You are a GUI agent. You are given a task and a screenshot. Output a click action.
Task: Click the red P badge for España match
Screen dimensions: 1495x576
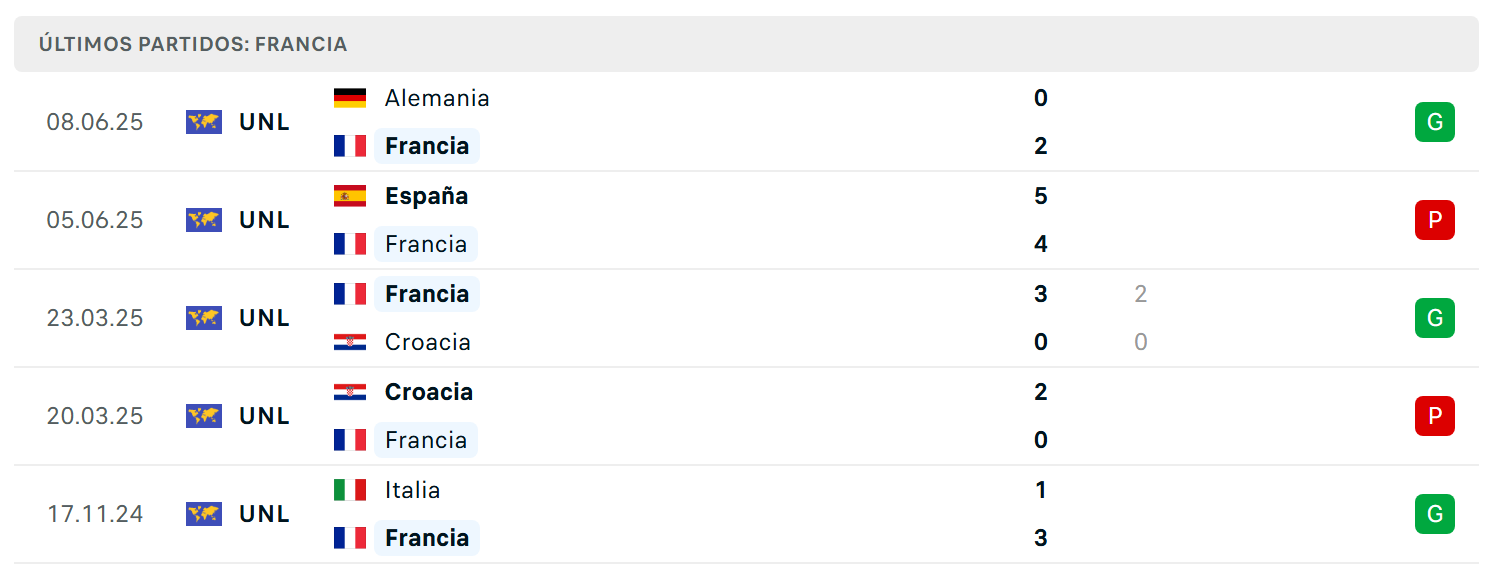coord(1434,220)
